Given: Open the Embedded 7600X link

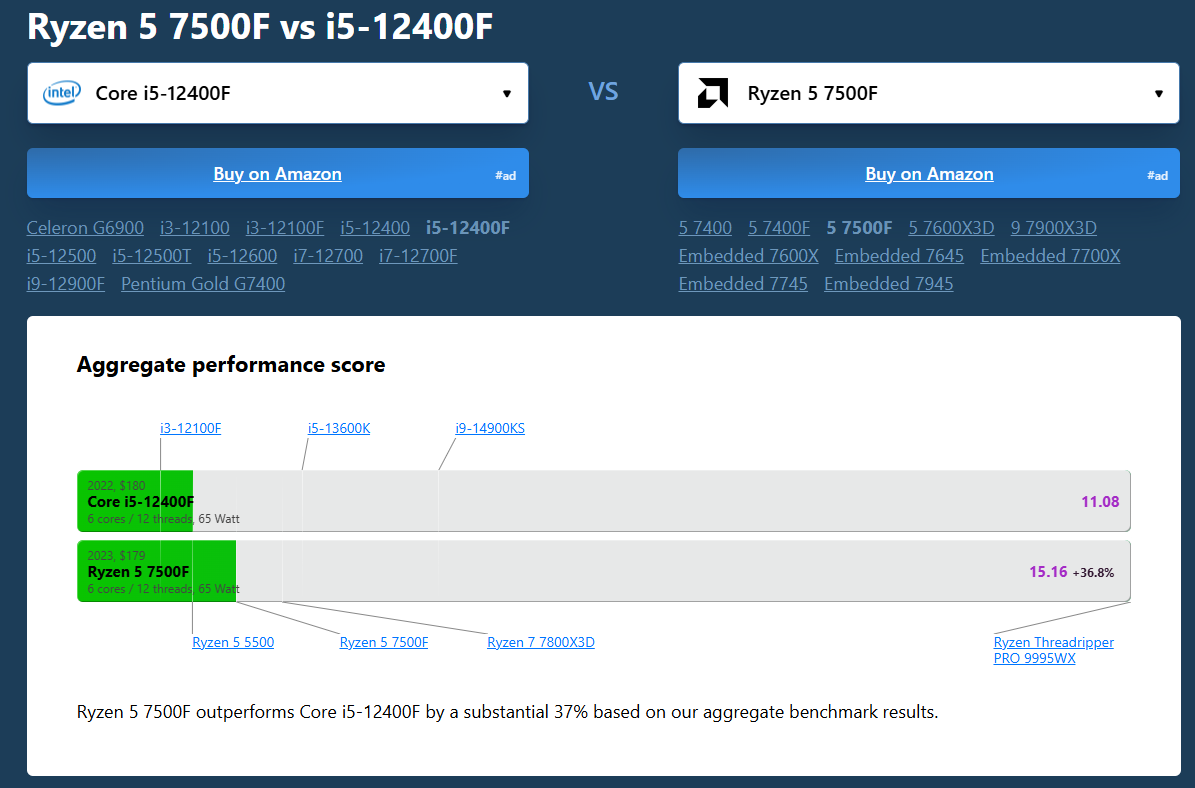Looking at the screenshot, I should 748,256.
